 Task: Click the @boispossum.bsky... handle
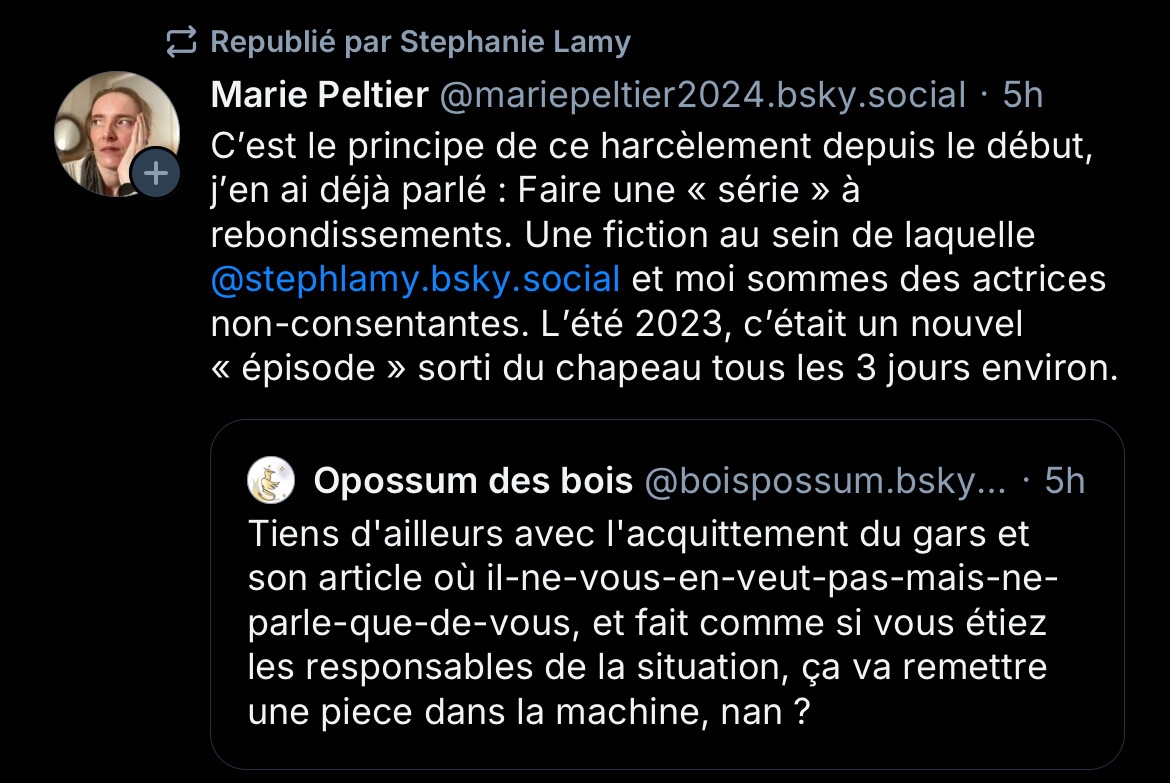(825, 481)
